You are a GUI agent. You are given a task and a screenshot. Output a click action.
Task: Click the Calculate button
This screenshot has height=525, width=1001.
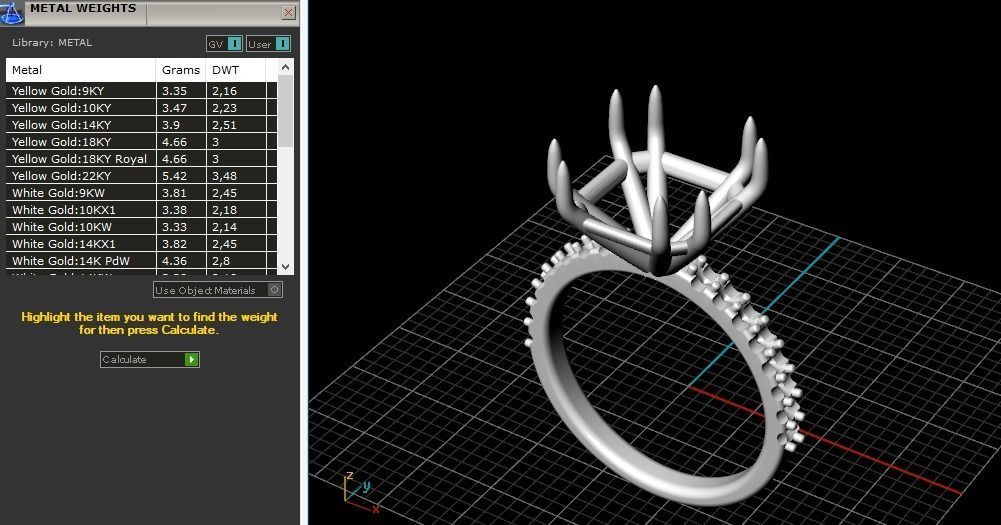(x=149, y=360)
